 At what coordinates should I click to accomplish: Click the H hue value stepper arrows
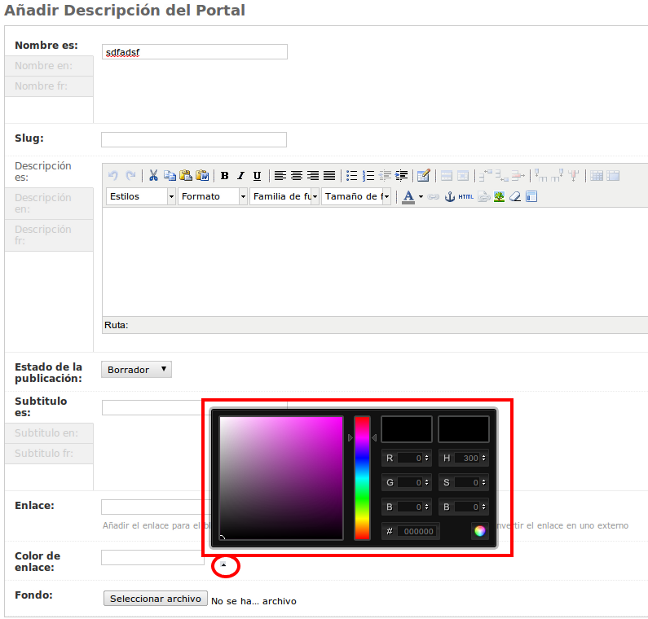pos(484,458)
